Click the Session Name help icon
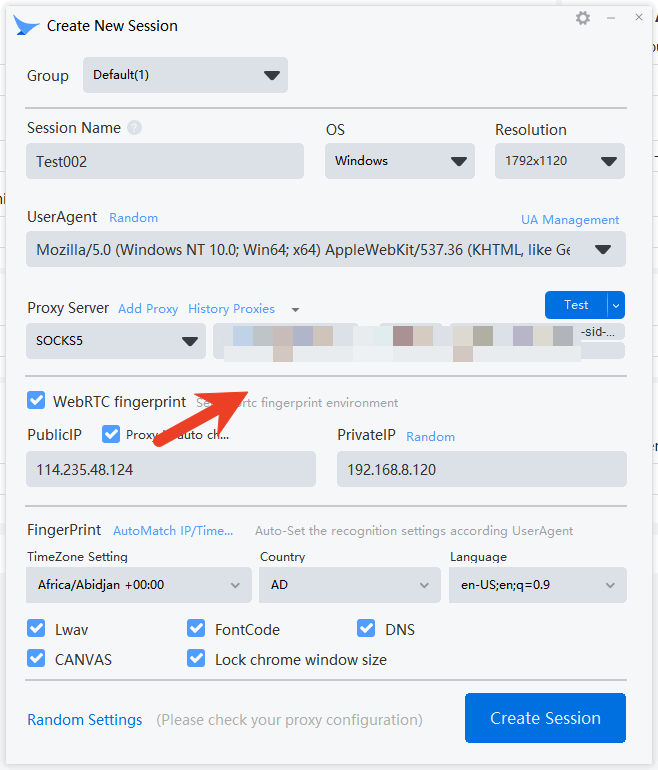The width and height of the screenshot is (658, 770). tap(134, 128)
